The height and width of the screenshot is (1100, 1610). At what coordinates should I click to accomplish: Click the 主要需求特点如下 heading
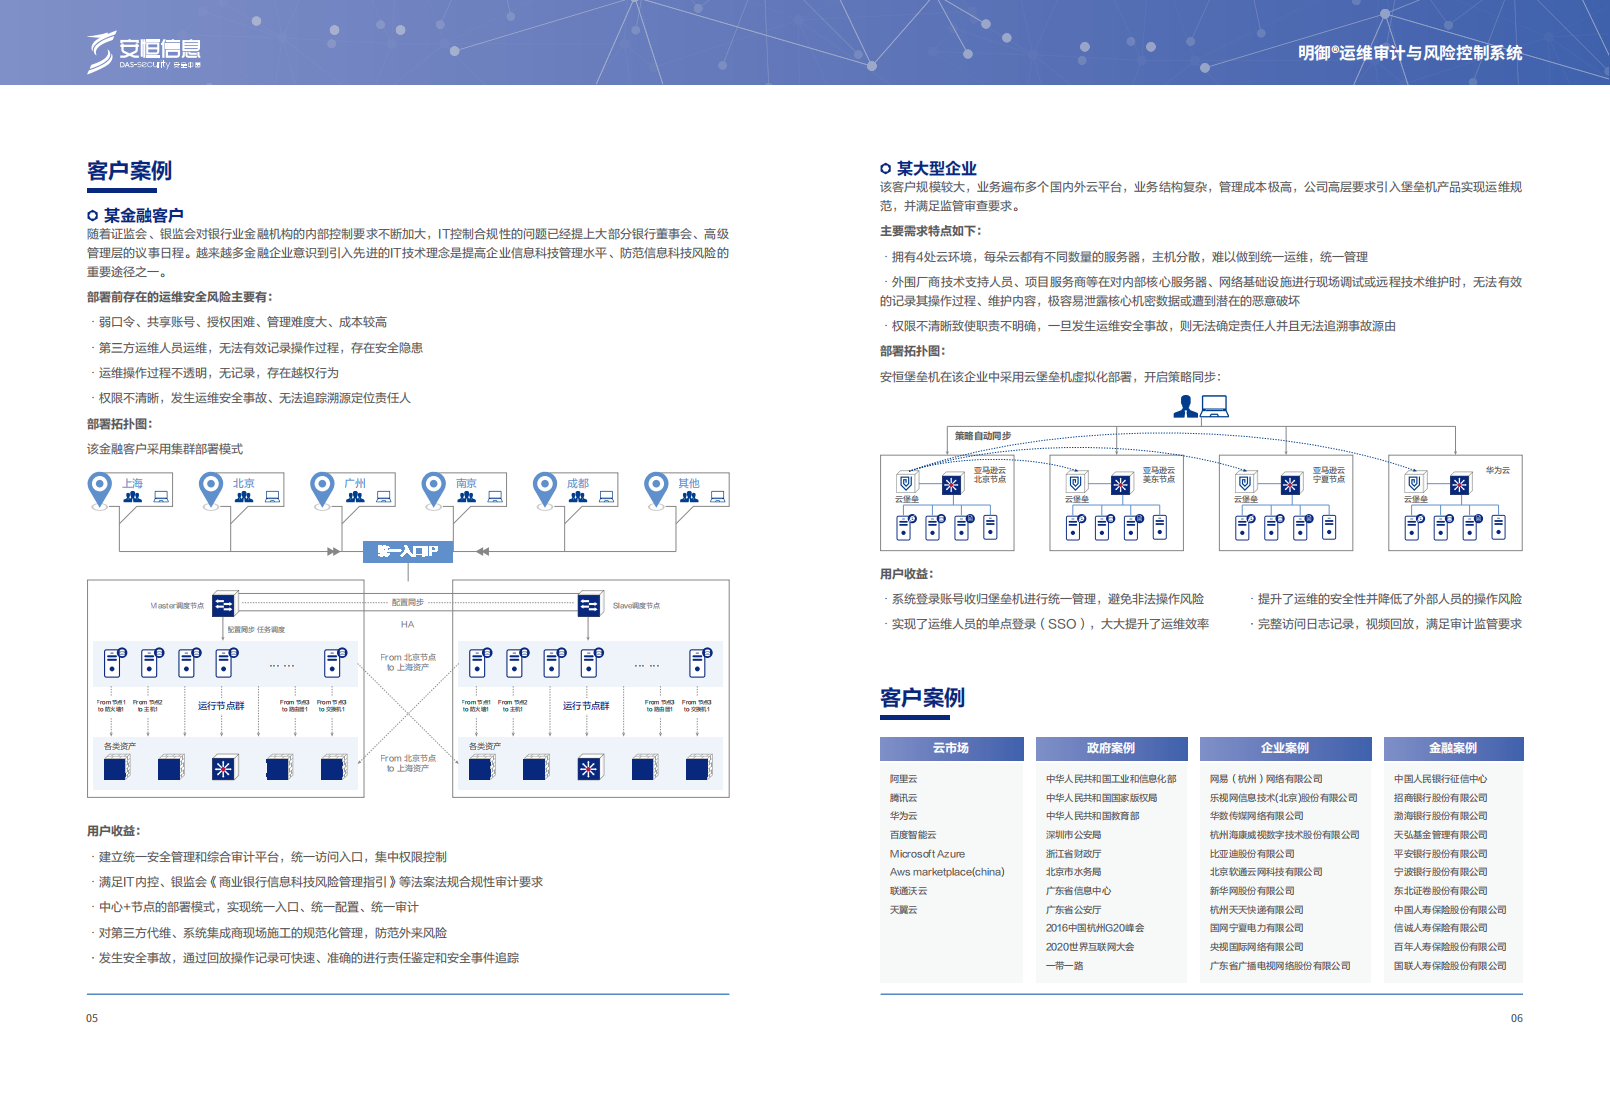(x=930, y=231)
